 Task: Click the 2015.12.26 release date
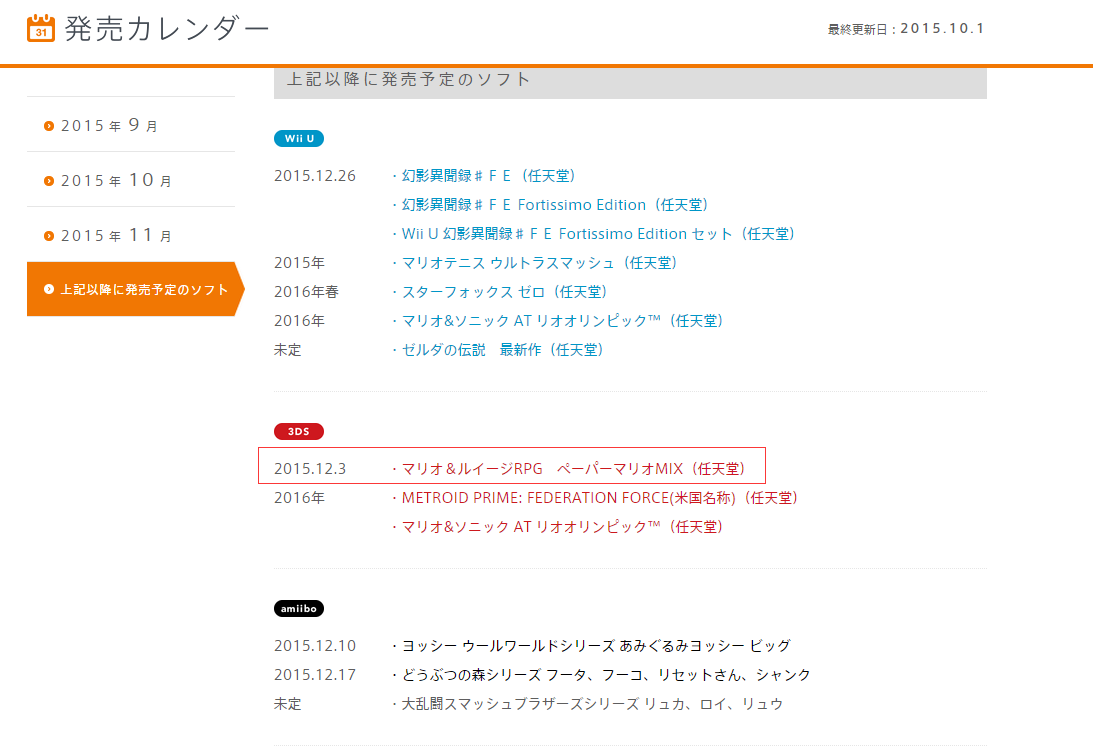[315, 176]
